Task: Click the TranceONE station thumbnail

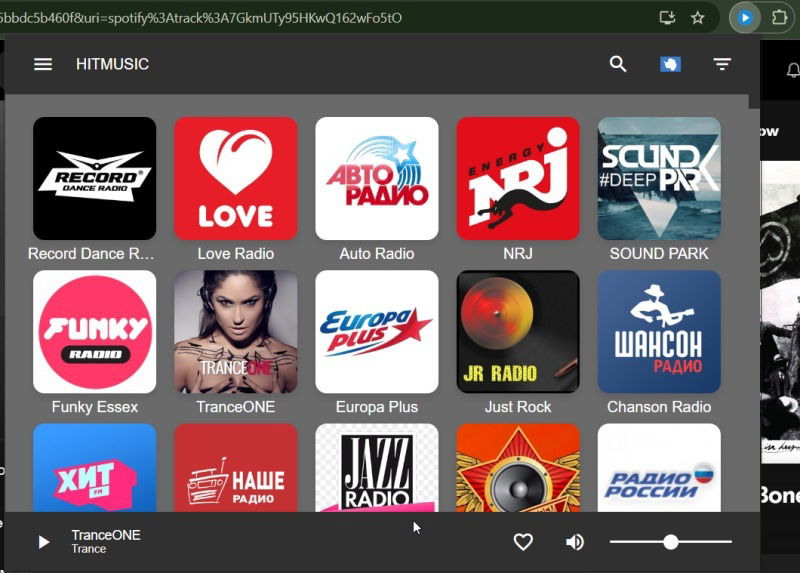Action: pyautogui.click(x=236, y=332)
